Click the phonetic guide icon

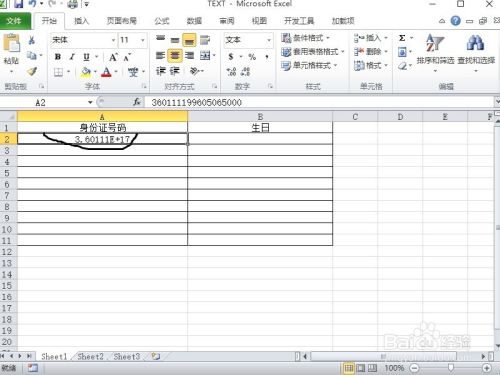tap(133, 72)
